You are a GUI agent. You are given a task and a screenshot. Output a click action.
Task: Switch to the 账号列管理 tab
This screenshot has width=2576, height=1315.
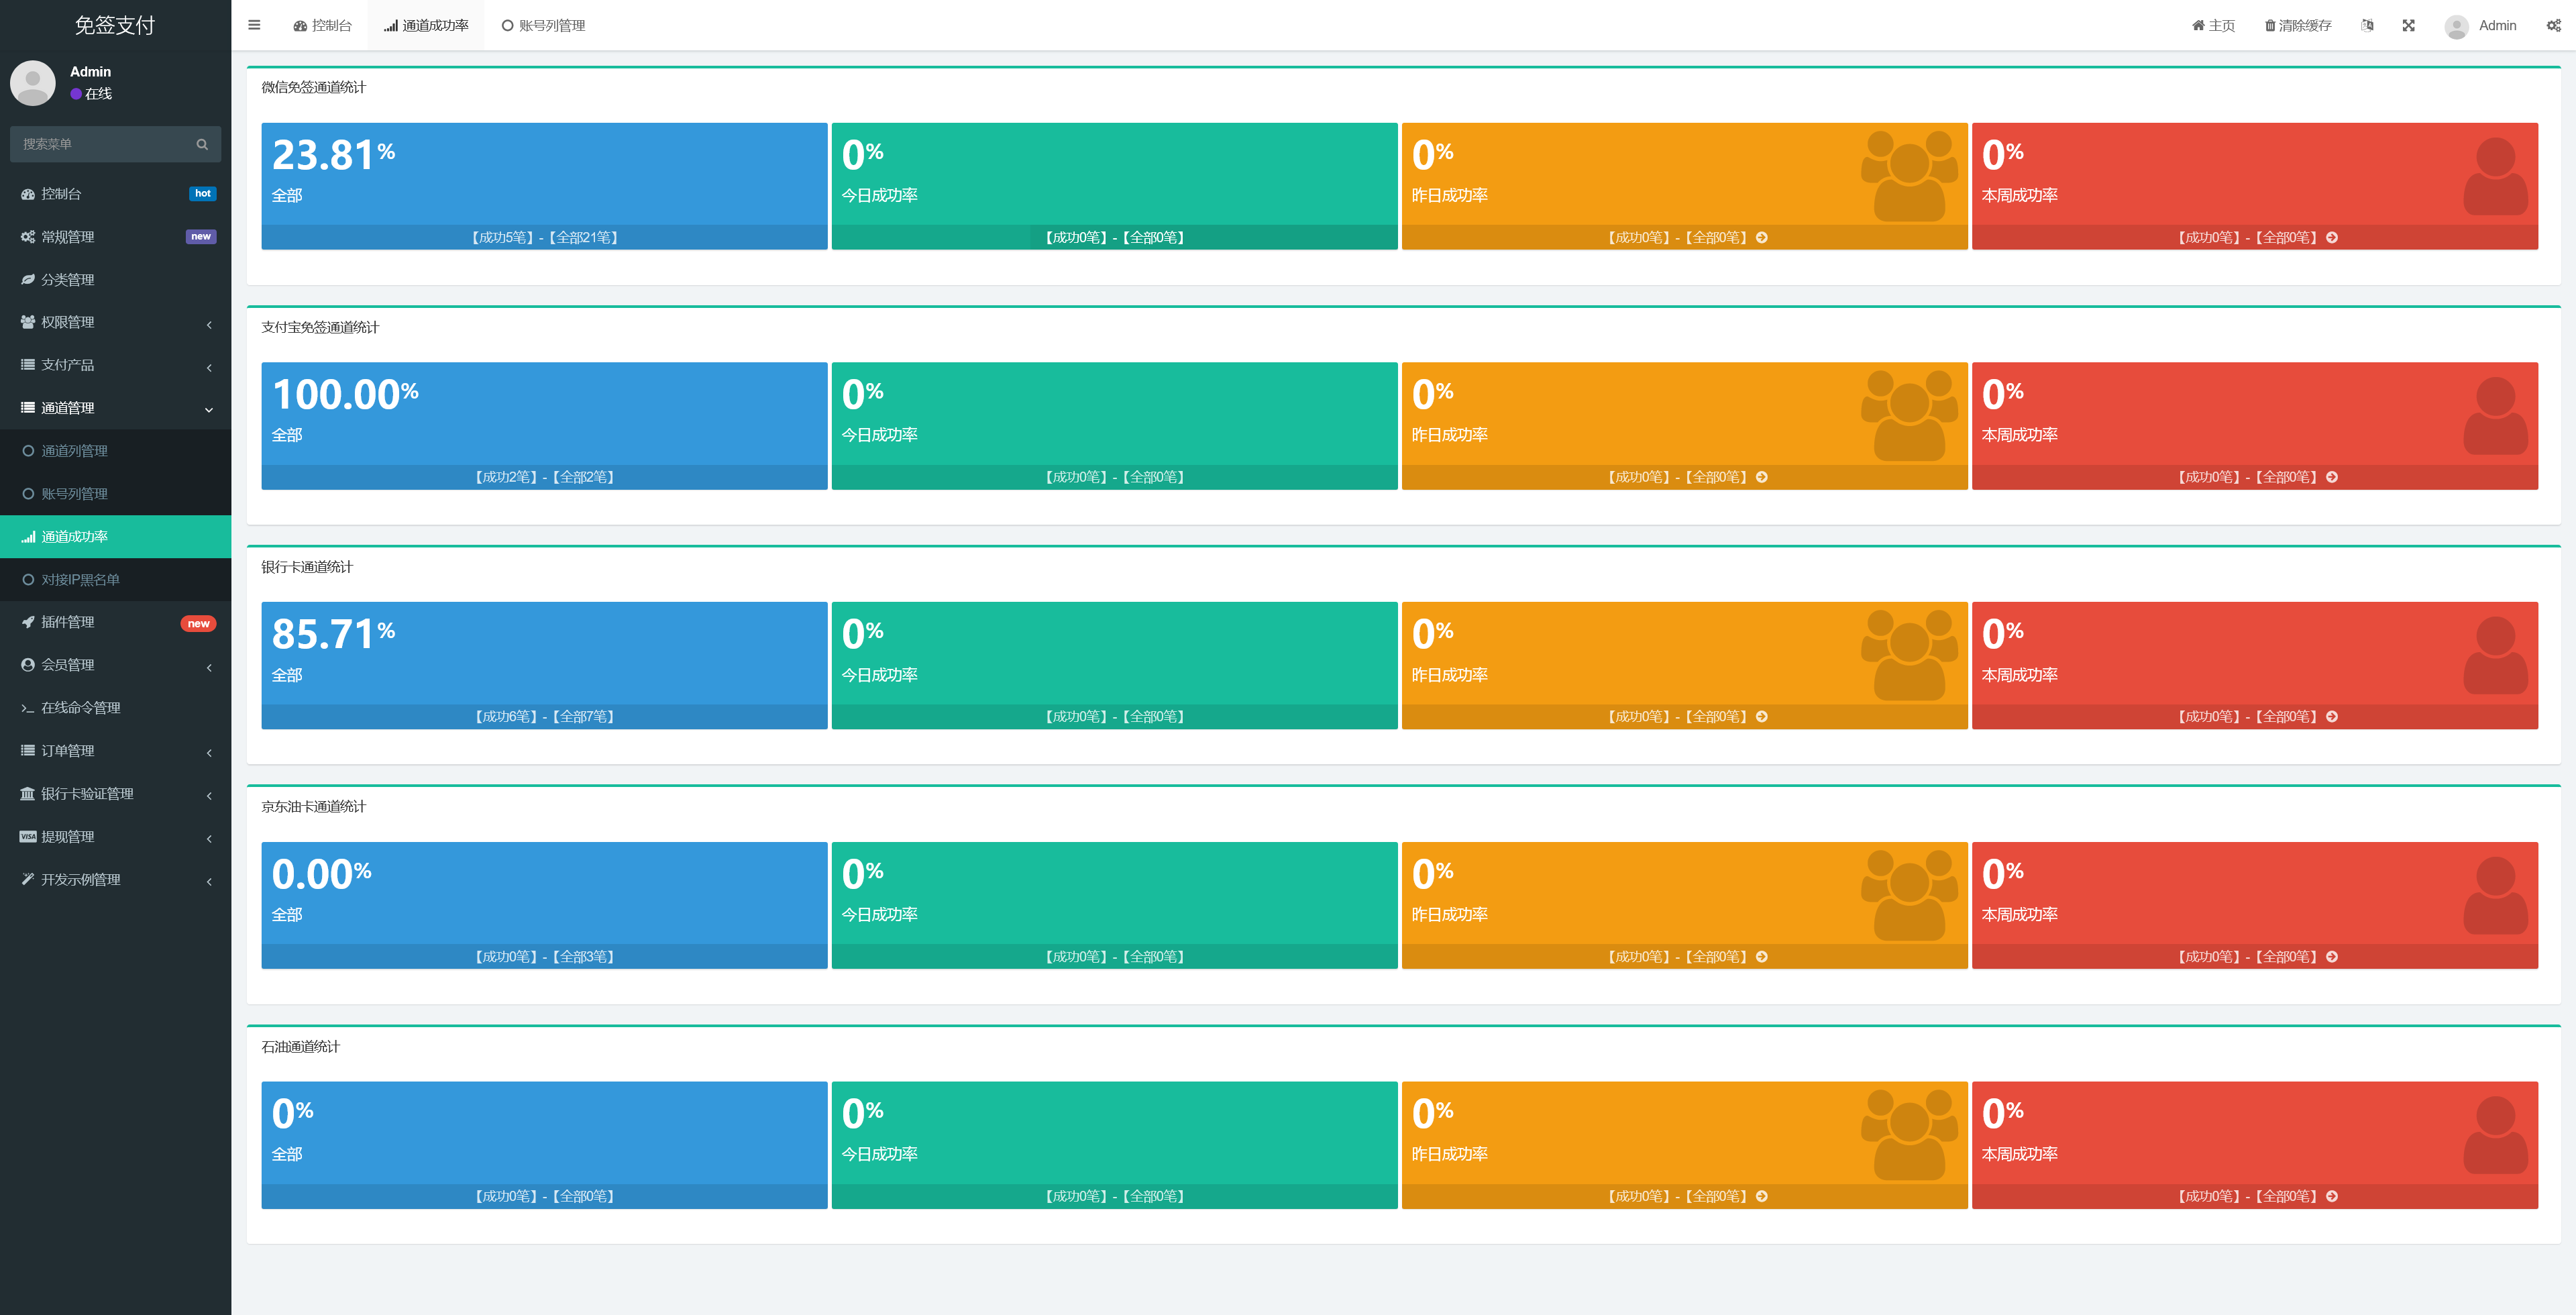[543, 25]
